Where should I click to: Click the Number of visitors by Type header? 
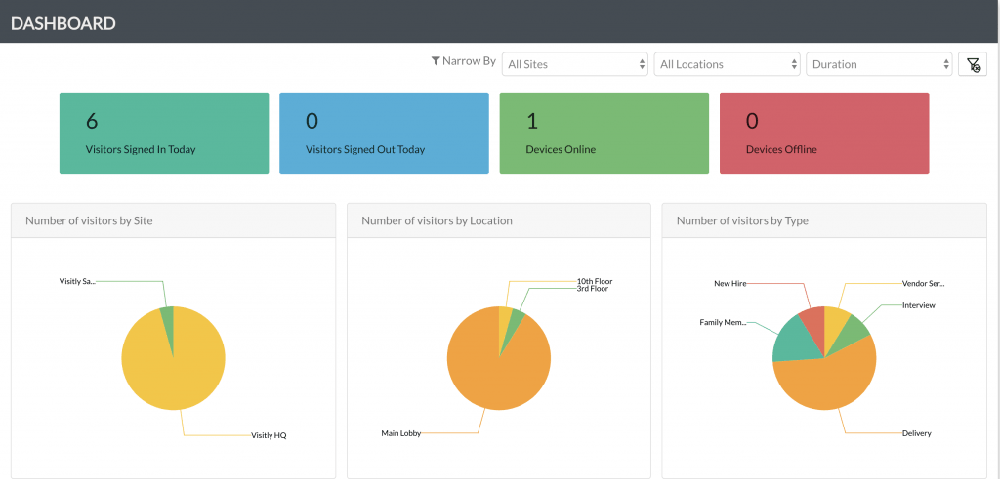coord(742,221)
